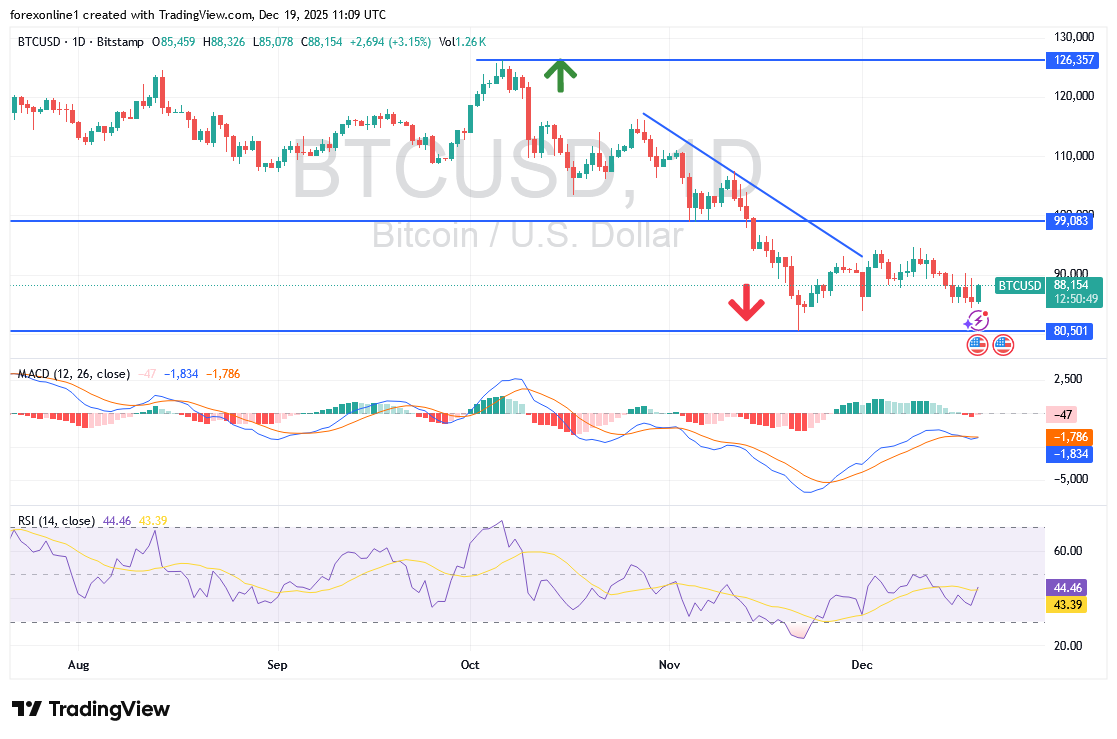Click the blue 80,501 price label

[x=1069, y=330]
